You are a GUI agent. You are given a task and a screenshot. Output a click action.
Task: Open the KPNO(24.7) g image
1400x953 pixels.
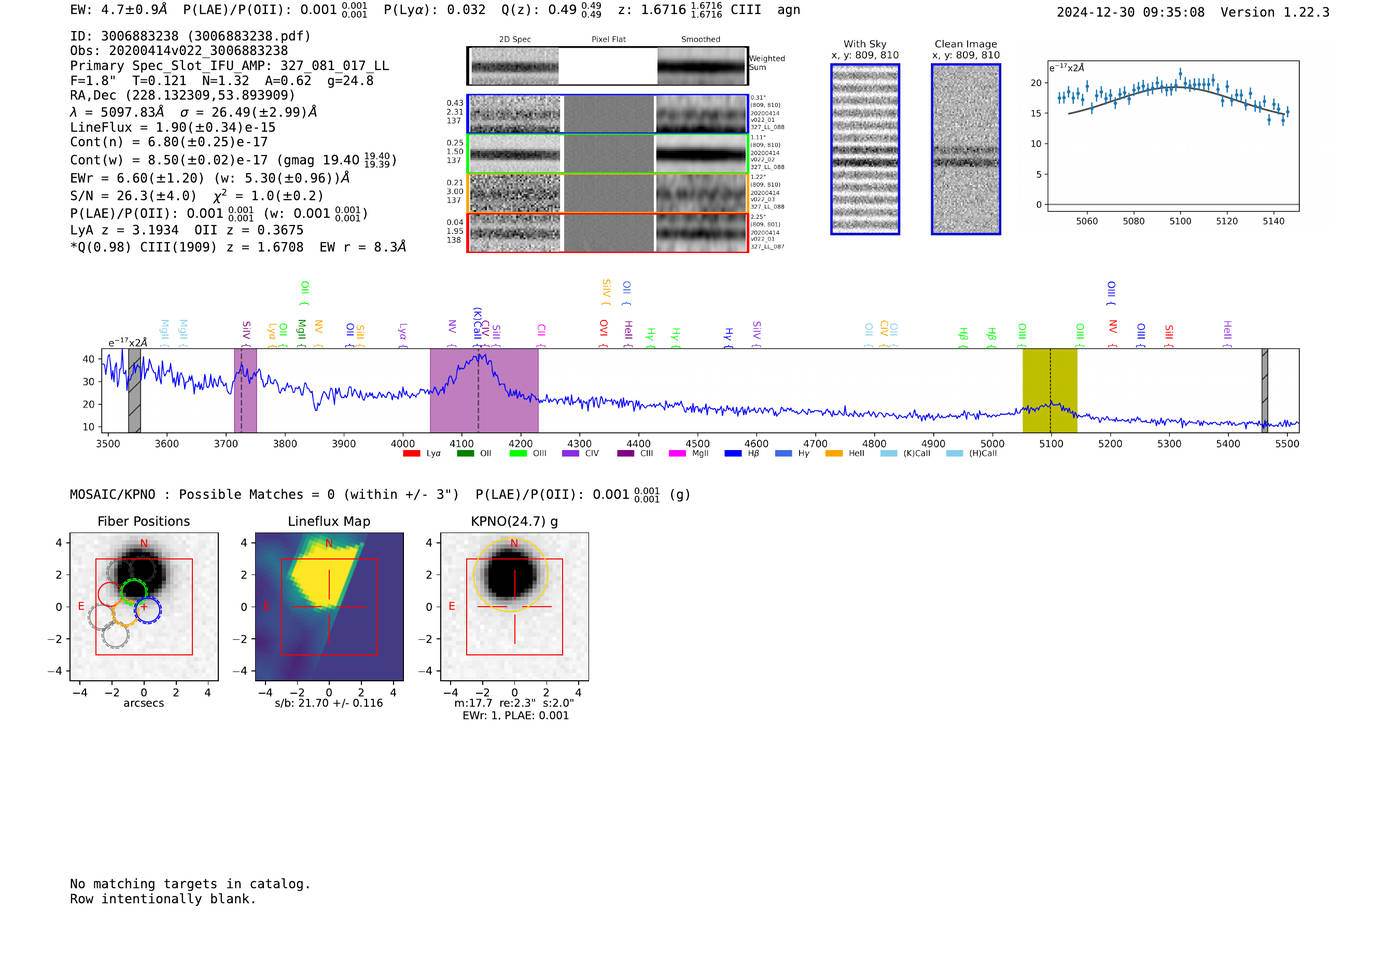[514, 607]
